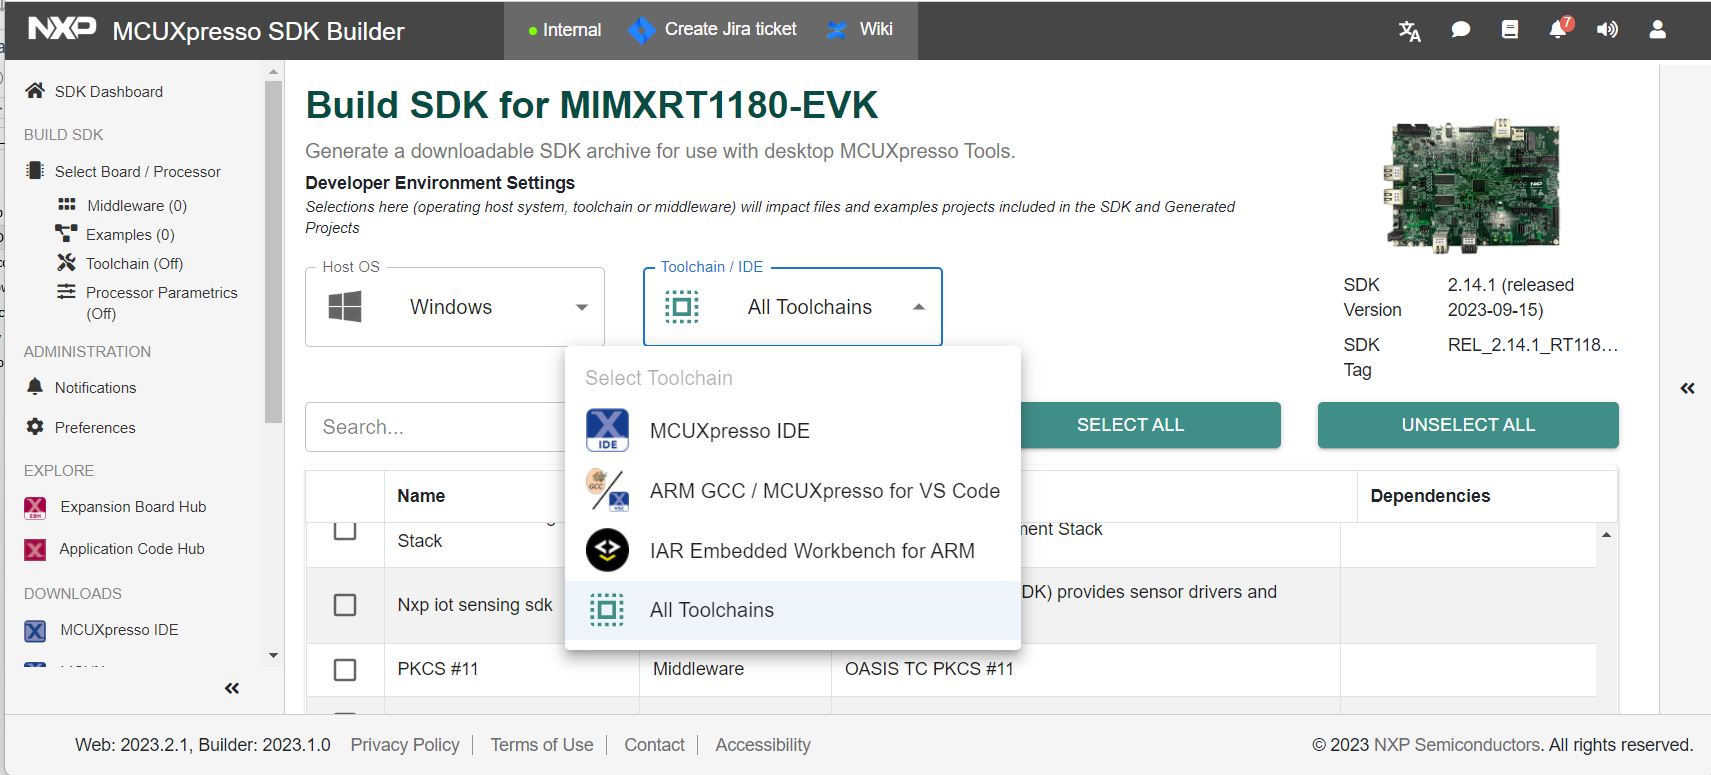Open Processor Parametrics (Off) in sidebar
This screenshot has width=1711, height=775.
click(x=161, y=302)
